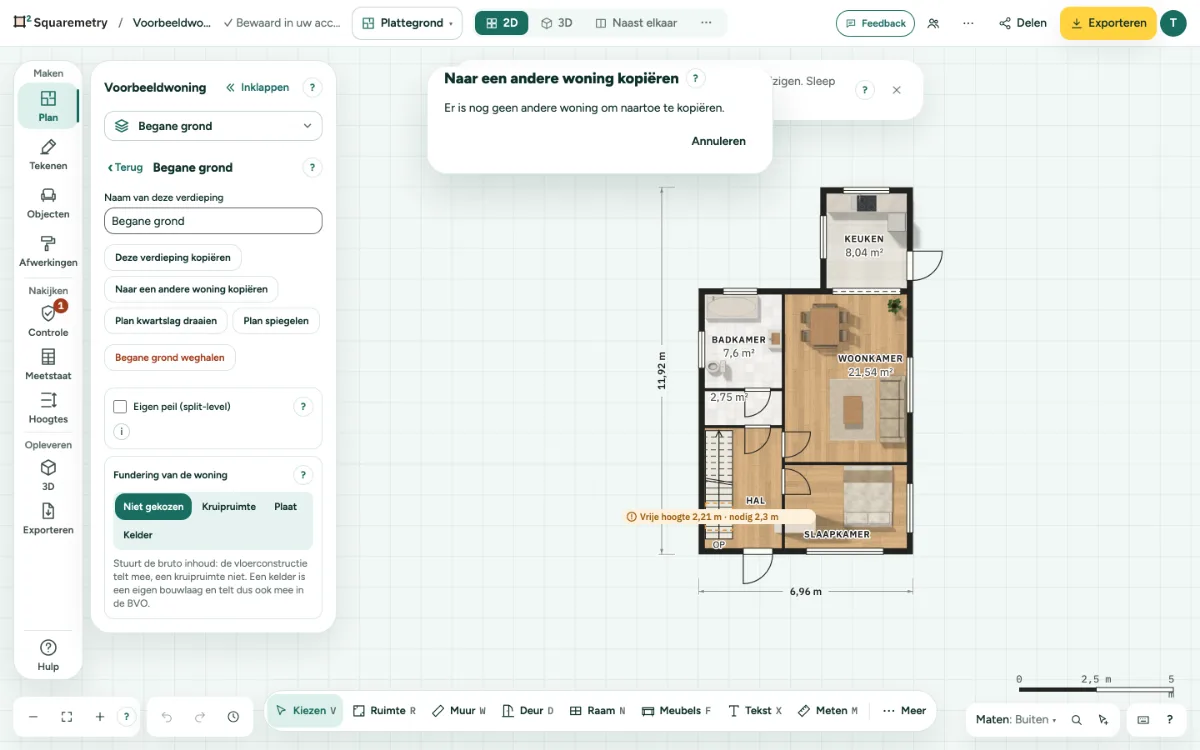Click Plan kwartslag draaien
Image resolution: width=1200 pixels, height=750 pixels.
click(x=166, y=321)
